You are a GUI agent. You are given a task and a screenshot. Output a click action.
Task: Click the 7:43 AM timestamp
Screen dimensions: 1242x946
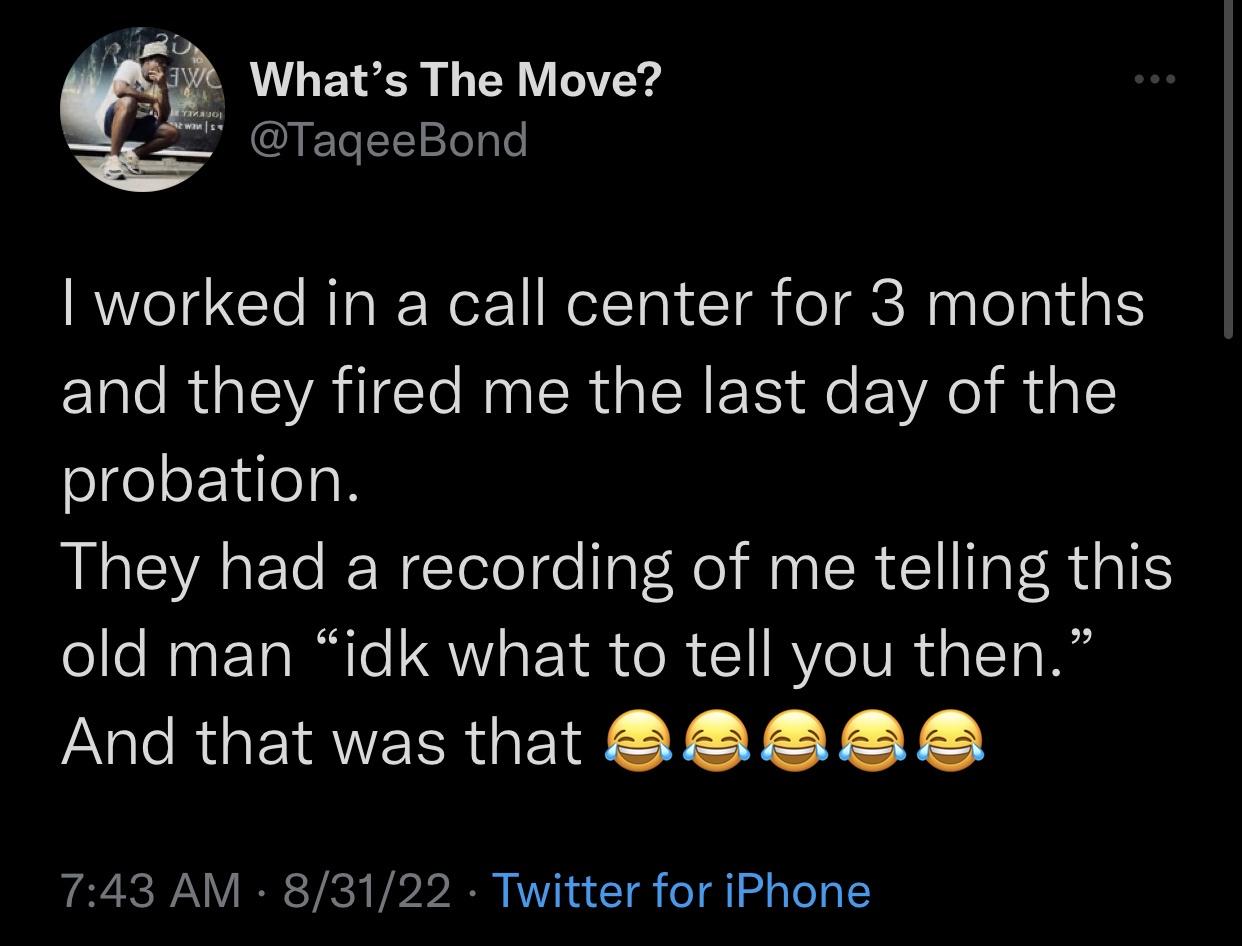coord(151,889)
